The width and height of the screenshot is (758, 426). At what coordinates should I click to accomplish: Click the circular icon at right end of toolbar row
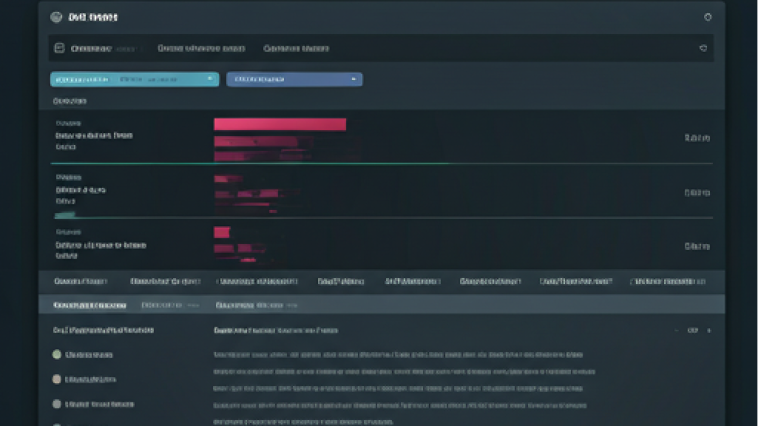tap(703, 48)
